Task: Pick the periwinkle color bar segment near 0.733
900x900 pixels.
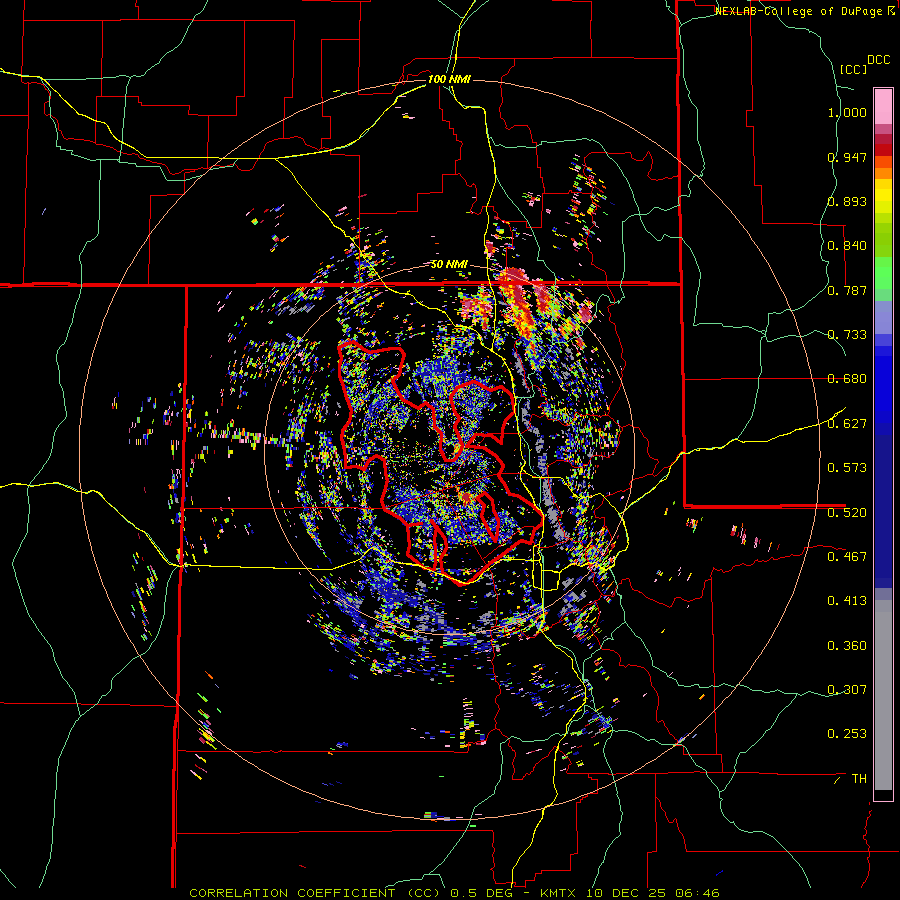Action: (883, 317)
